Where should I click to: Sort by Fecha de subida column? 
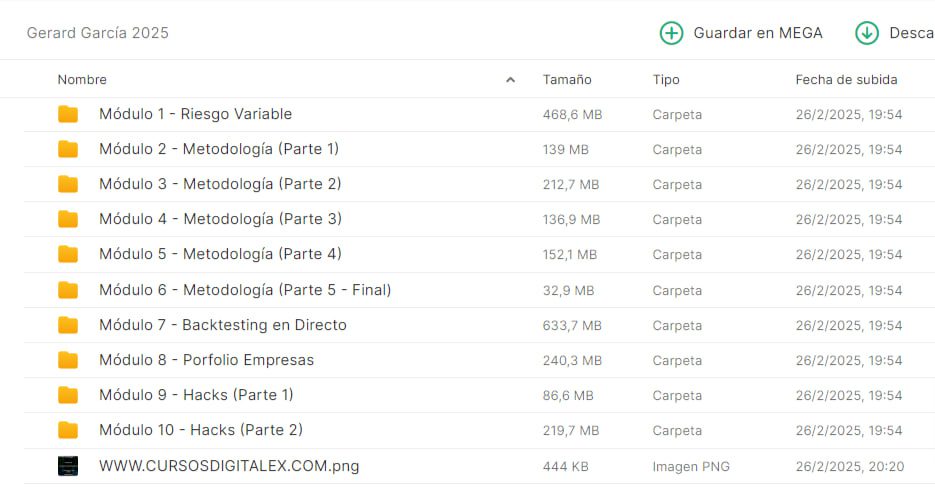click(846, 80)
